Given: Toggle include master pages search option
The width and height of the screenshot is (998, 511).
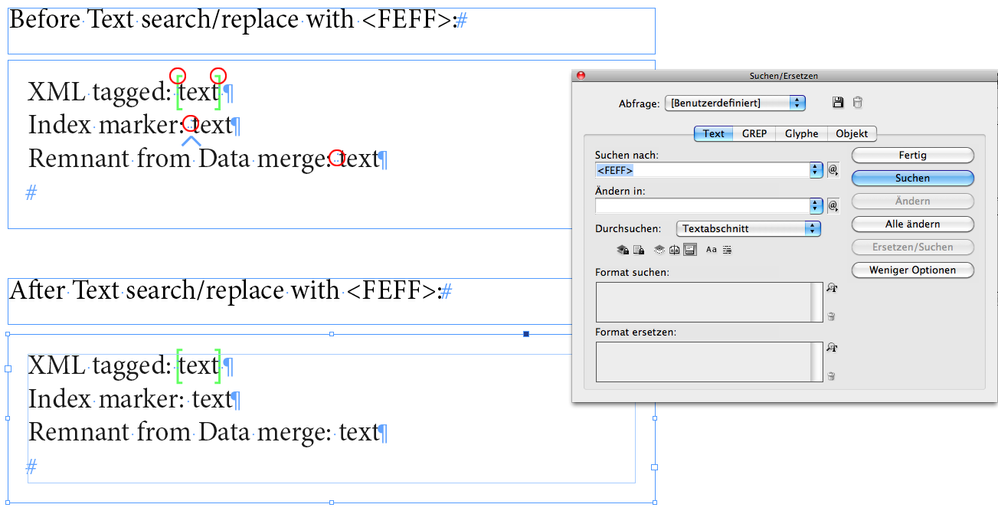Looking at the screenshot, I should [x=675, y=249].
